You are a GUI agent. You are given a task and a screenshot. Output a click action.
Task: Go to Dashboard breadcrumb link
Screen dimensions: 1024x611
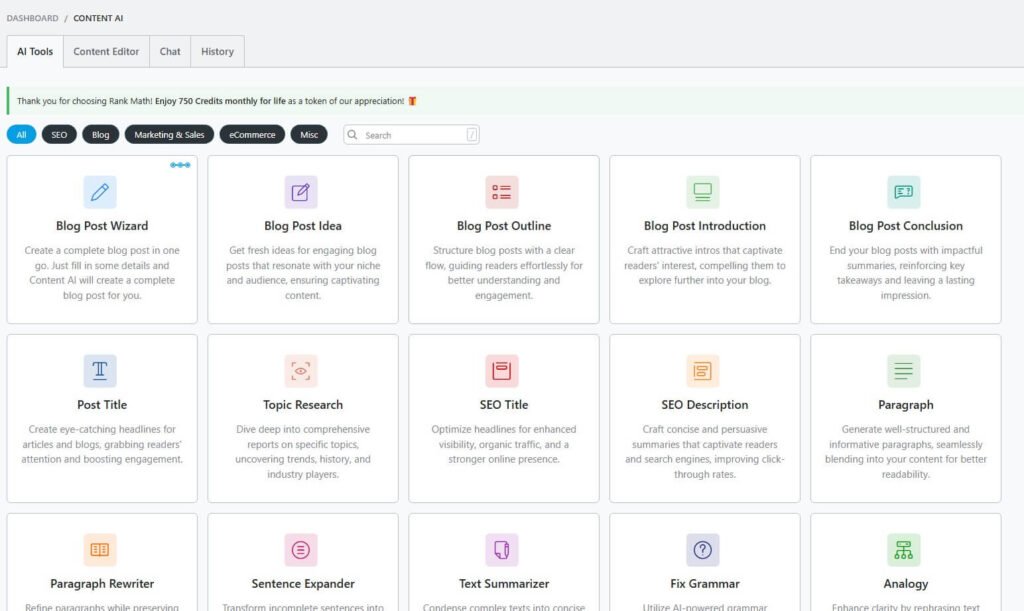point(33,18)
